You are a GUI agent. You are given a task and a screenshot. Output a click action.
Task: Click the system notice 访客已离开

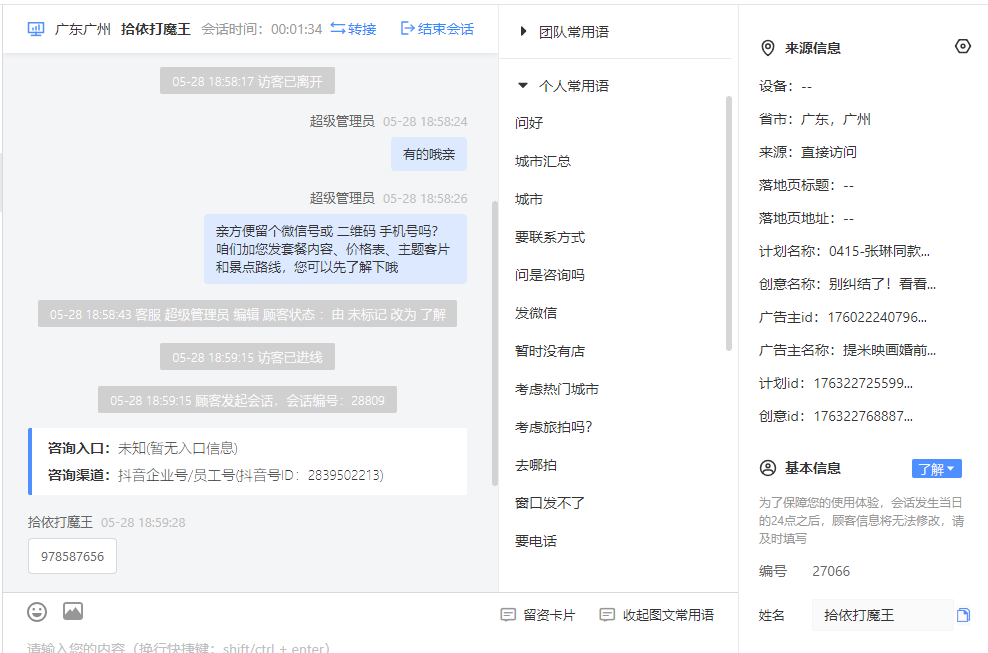click(x=247, y=81)
